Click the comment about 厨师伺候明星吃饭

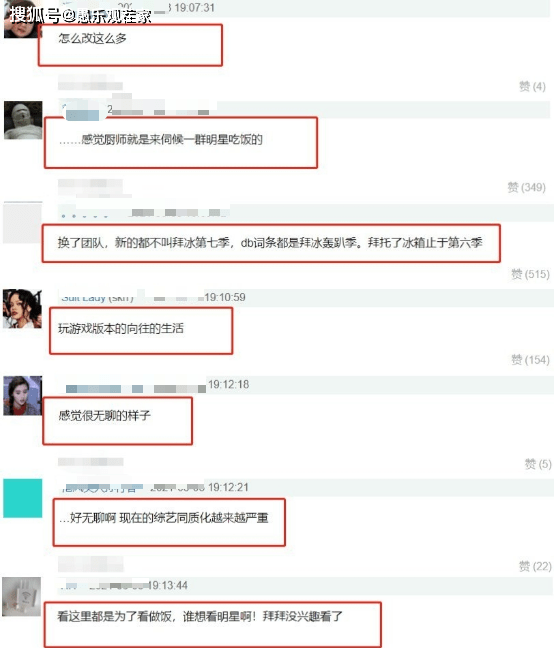coord(161,140)
